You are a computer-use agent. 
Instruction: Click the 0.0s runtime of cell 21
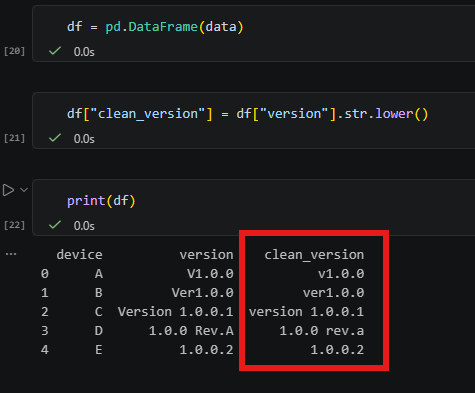[84, 139]
